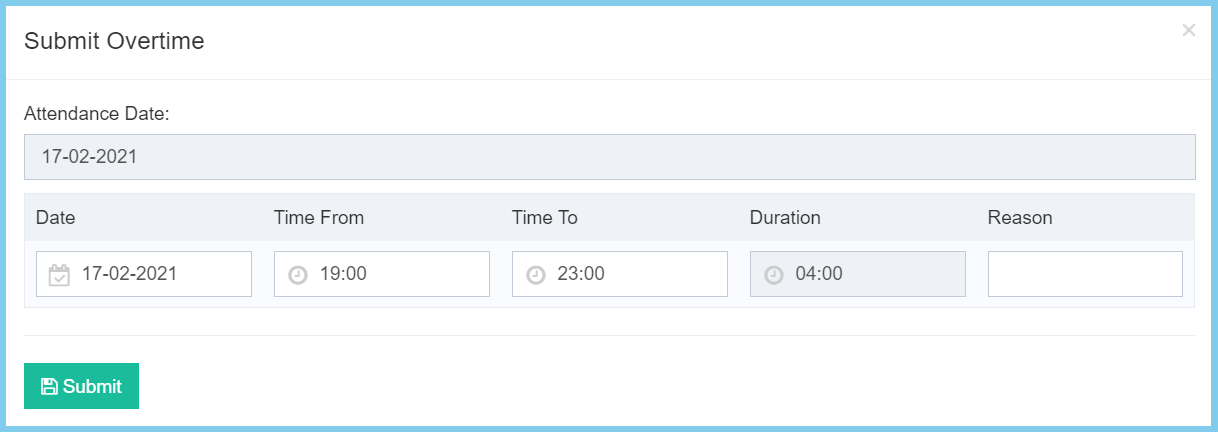The image size is (1218, 432).
Task: Click the Attendance Date field
Action: pyautogui.click(x=609, y=157)
